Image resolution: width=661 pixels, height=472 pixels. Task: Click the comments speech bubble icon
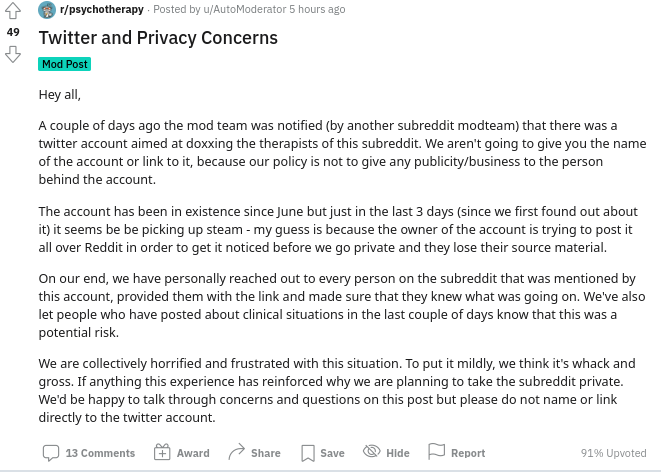coord(51,453)
